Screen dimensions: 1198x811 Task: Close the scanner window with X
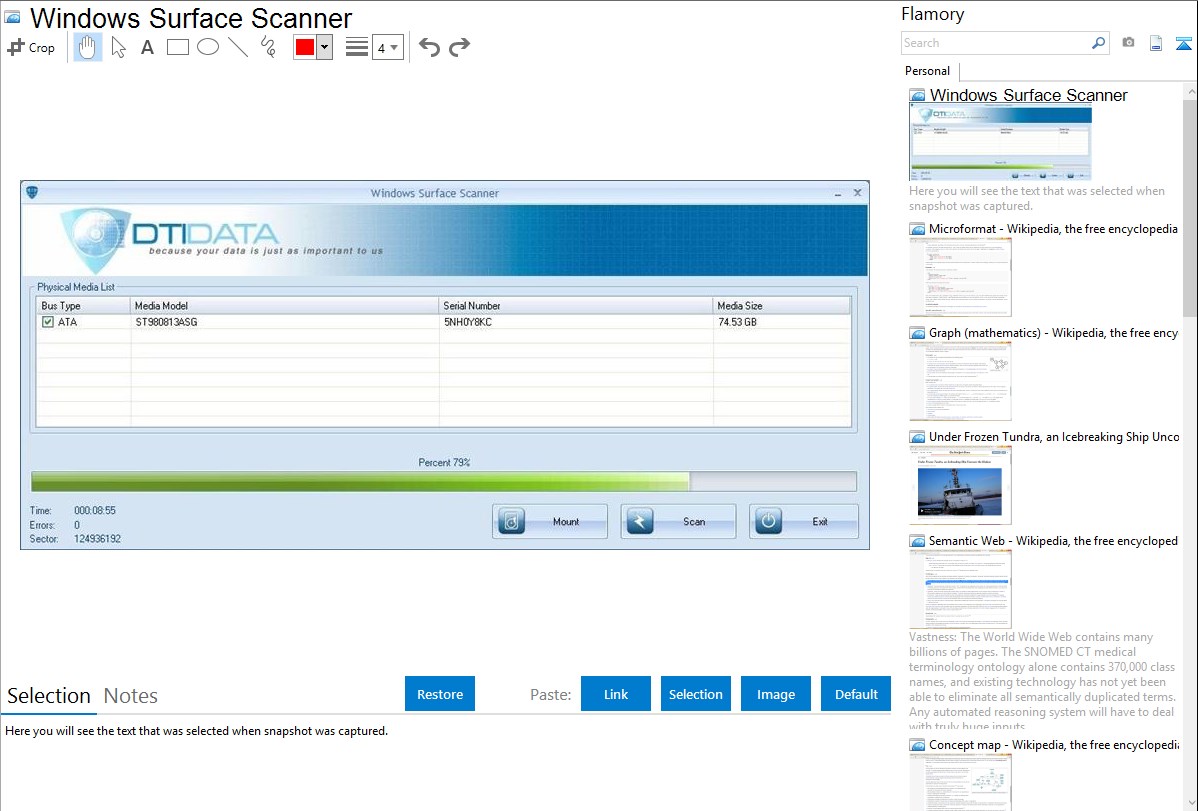coord(857,193)
